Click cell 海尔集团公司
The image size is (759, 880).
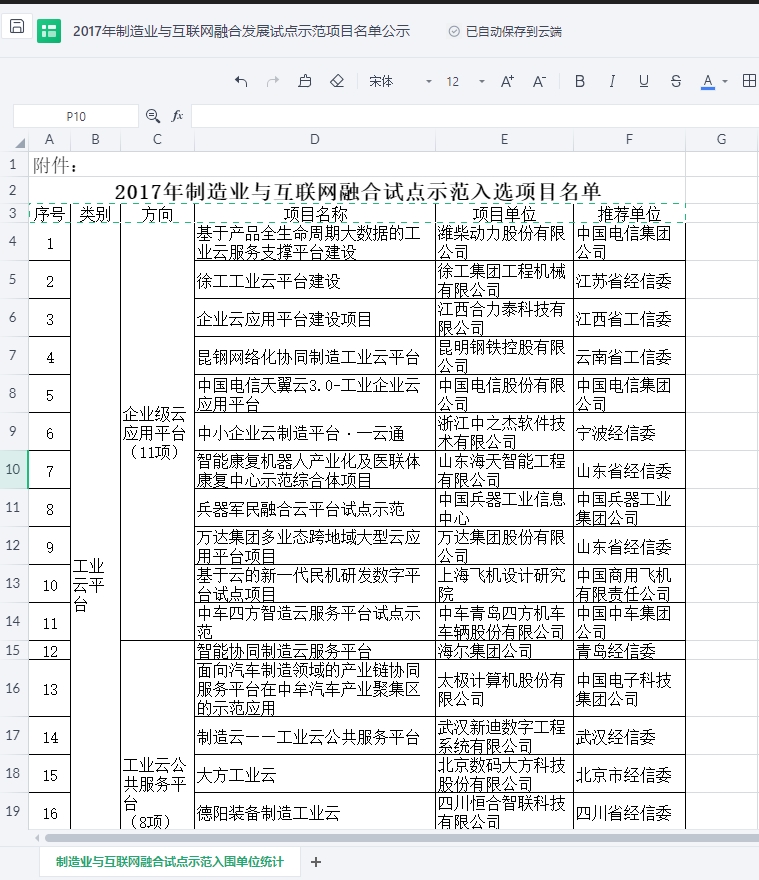pyautogui.click(x=504, y=650)
